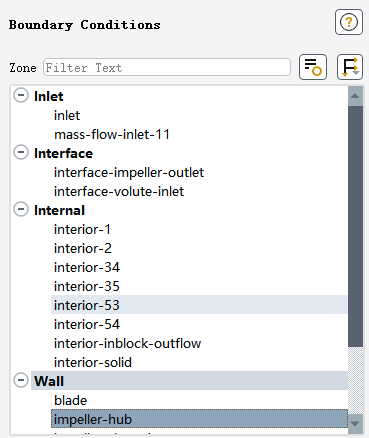The height and width of the screenshot is (438, 369).
Task: Select interior-53 zone
Action: (199, 305)
